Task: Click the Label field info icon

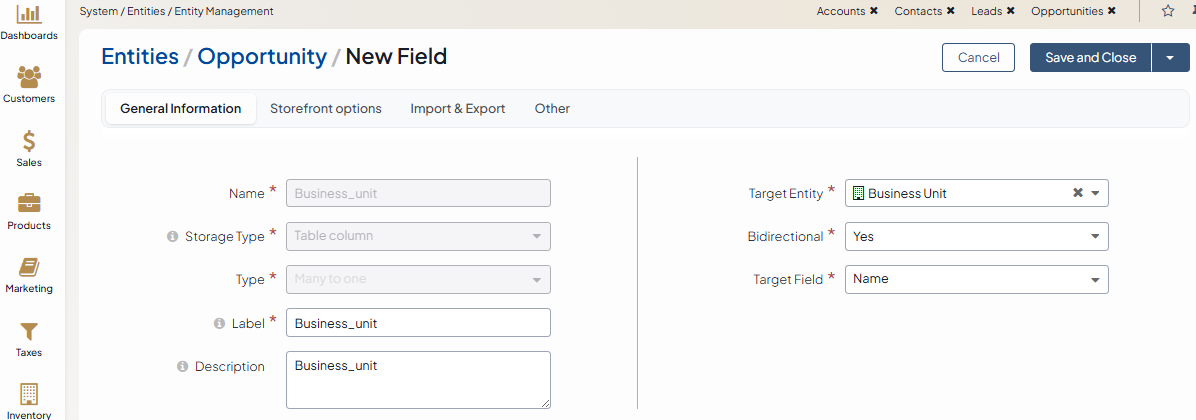Action: pyautogui.click(x=220, y=323)
